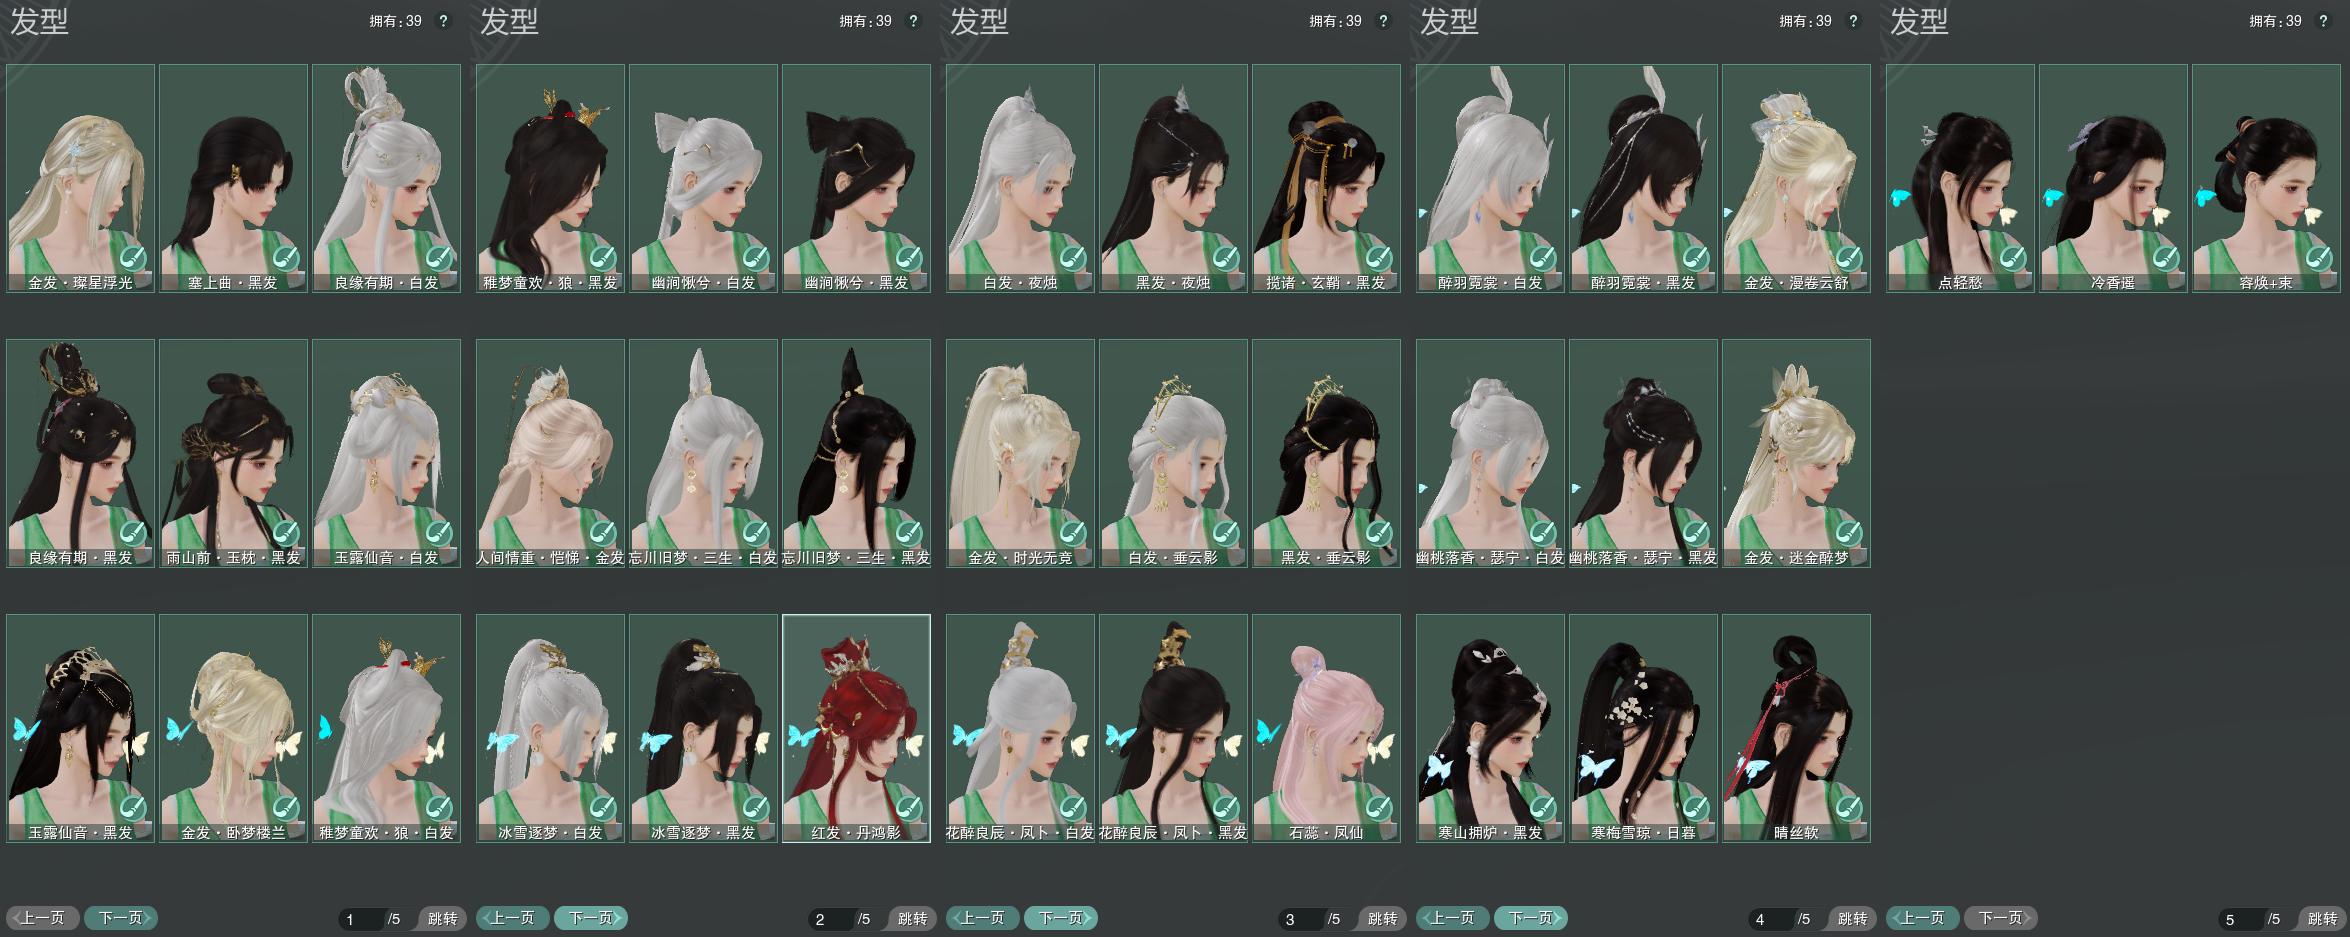The image size is (2350, 937).
Task: Select 稚梦童欢·狼·白发 hairstyle
Action: tap(387, 728)
